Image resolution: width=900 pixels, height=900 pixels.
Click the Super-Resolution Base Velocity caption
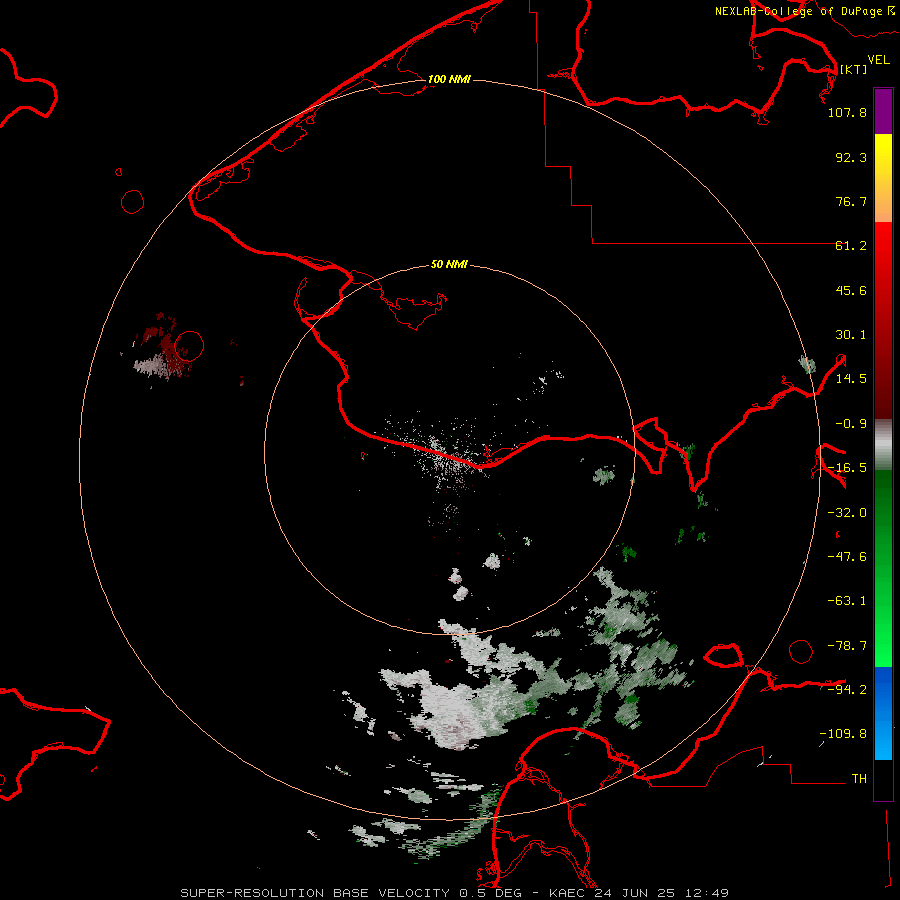tap(455, 893)
